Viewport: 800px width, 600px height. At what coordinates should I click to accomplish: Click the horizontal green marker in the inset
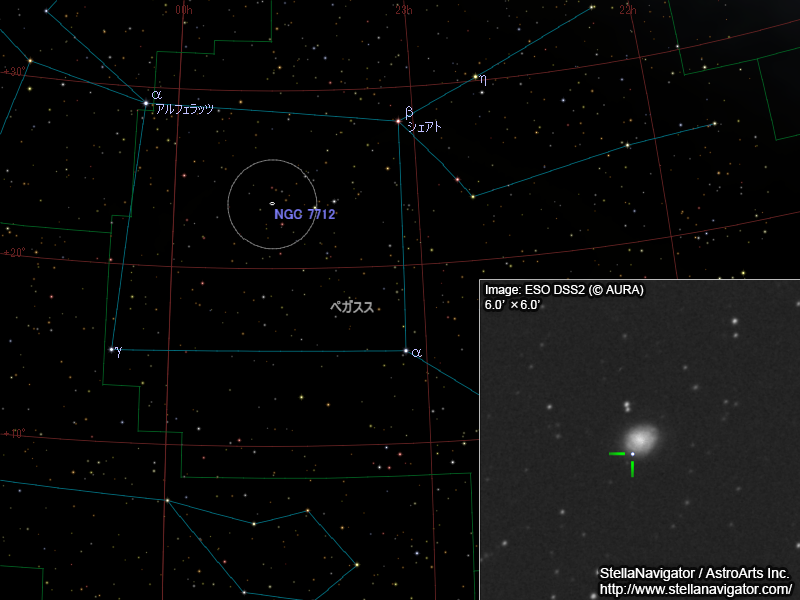click(617, 454)
